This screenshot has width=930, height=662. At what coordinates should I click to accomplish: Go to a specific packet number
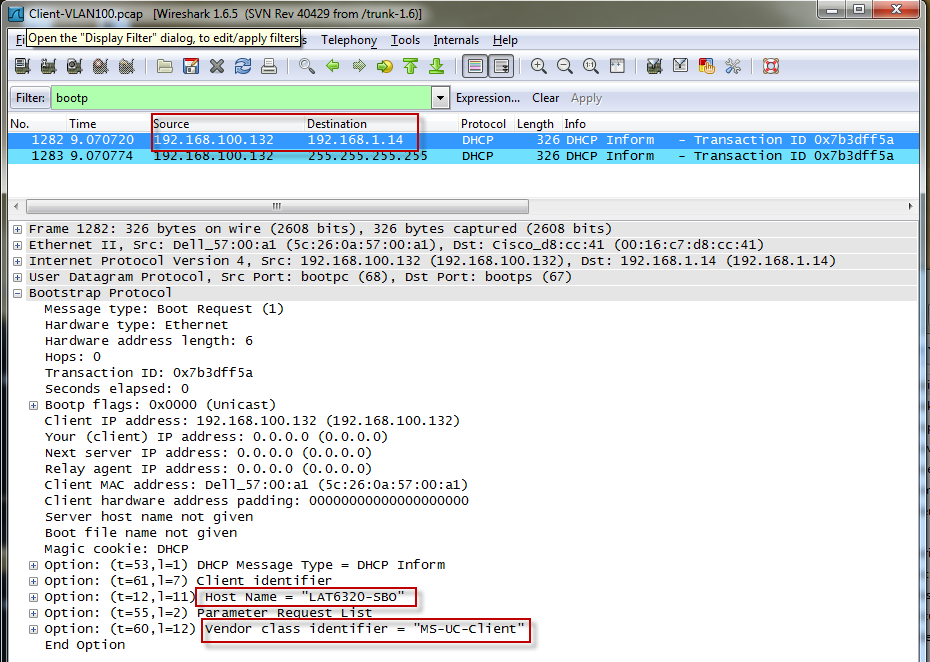pyautogui.click(x=384, y=66)
